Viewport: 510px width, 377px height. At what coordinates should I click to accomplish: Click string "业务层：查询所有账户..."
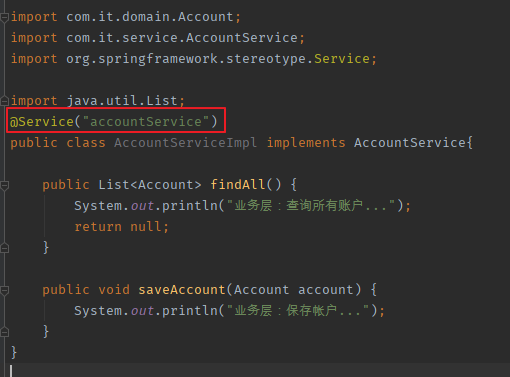(310, 206)
